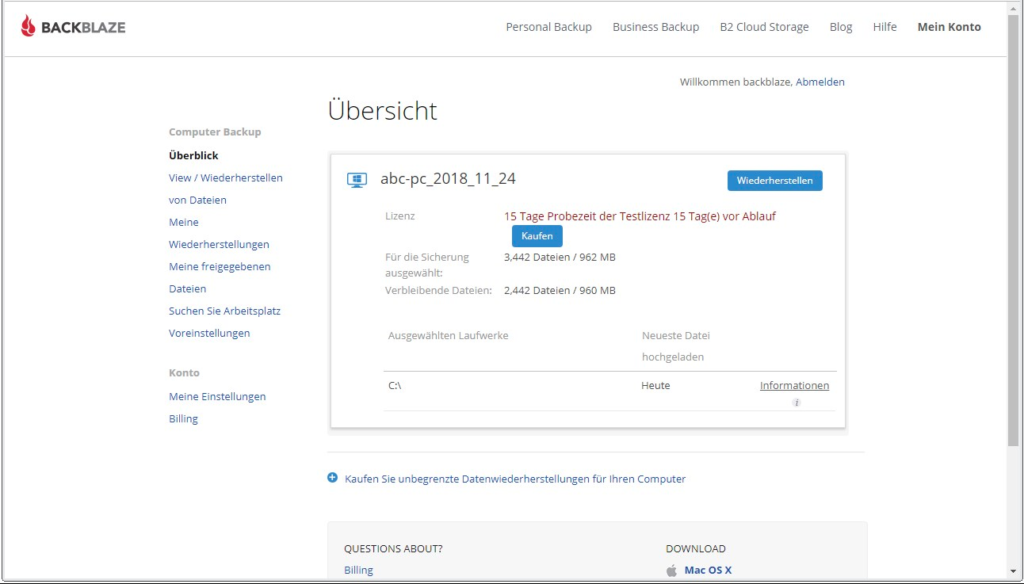Click the Mac OS X download link
Screen dimensions: 1024x584
(708, 570)
